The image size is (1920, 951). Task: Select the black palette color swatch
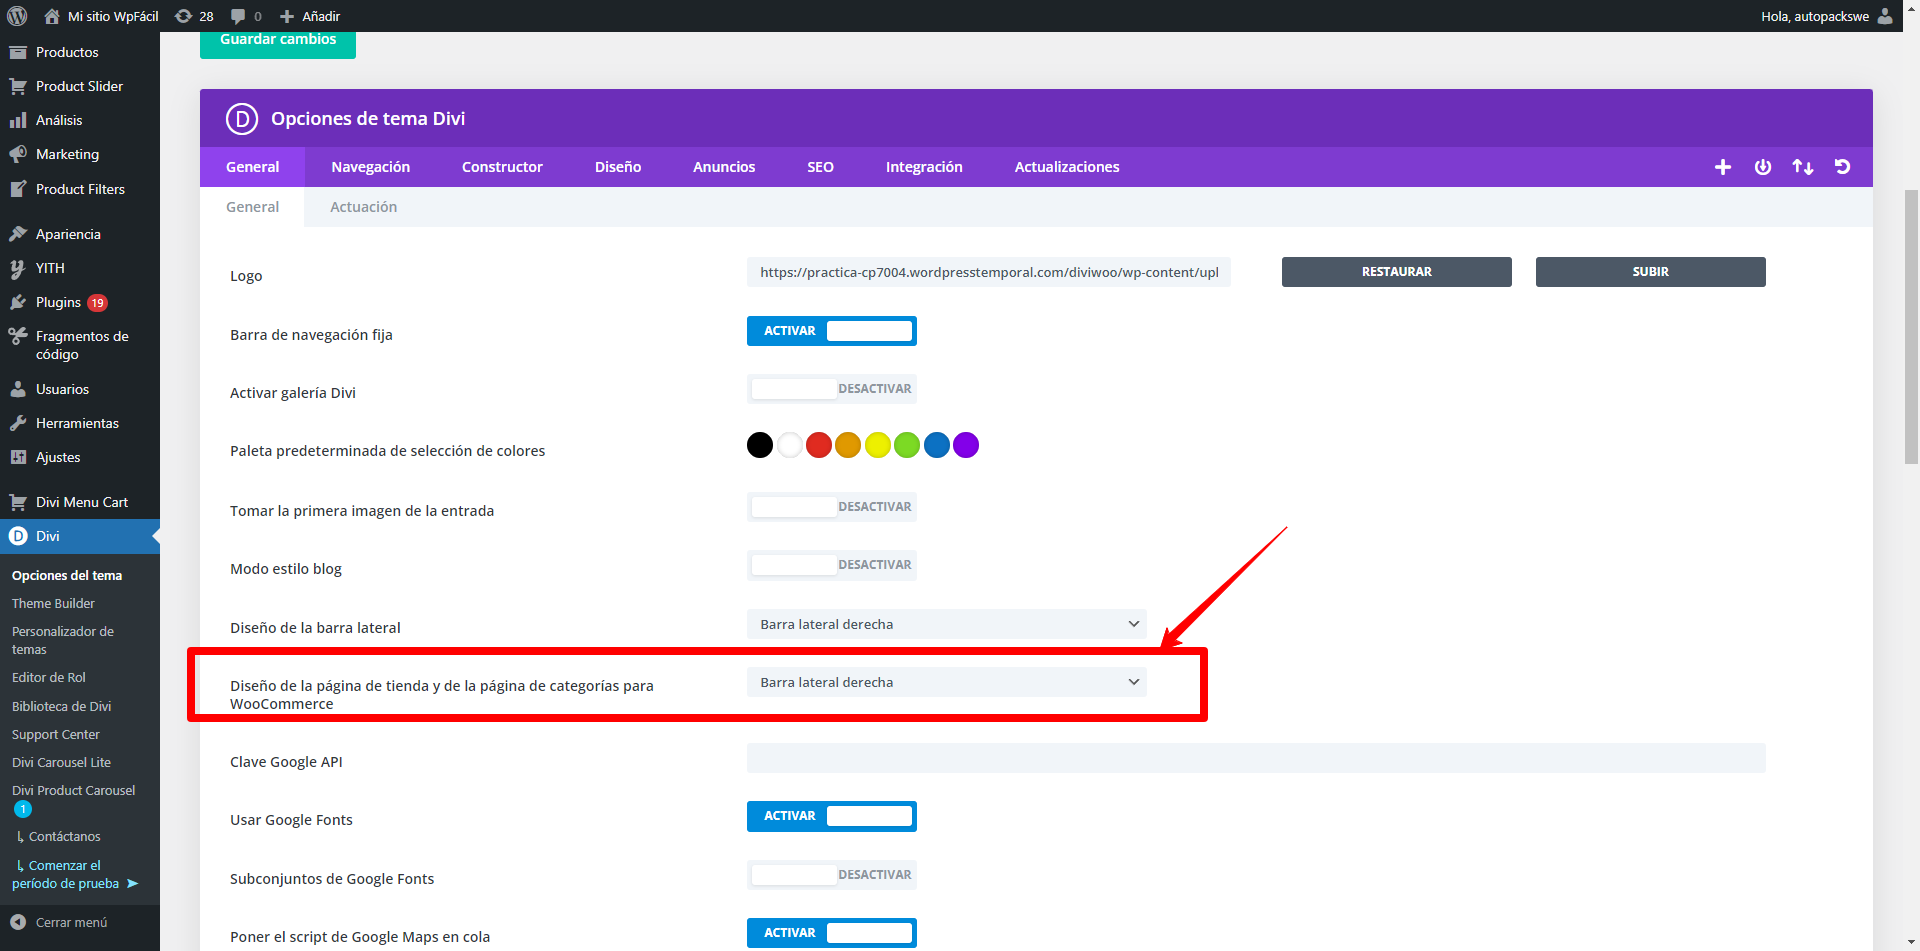[760, 445]
